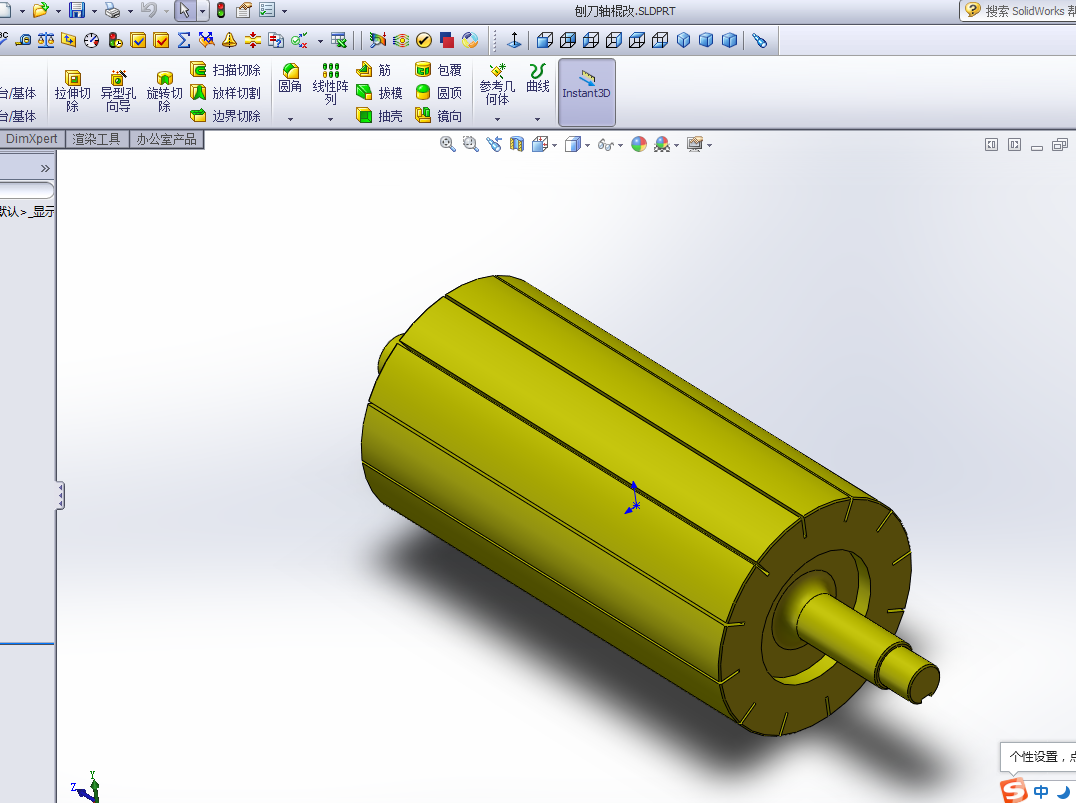
Task: Click the Zoom to Fit magnifier
Action: pos(447,144)
